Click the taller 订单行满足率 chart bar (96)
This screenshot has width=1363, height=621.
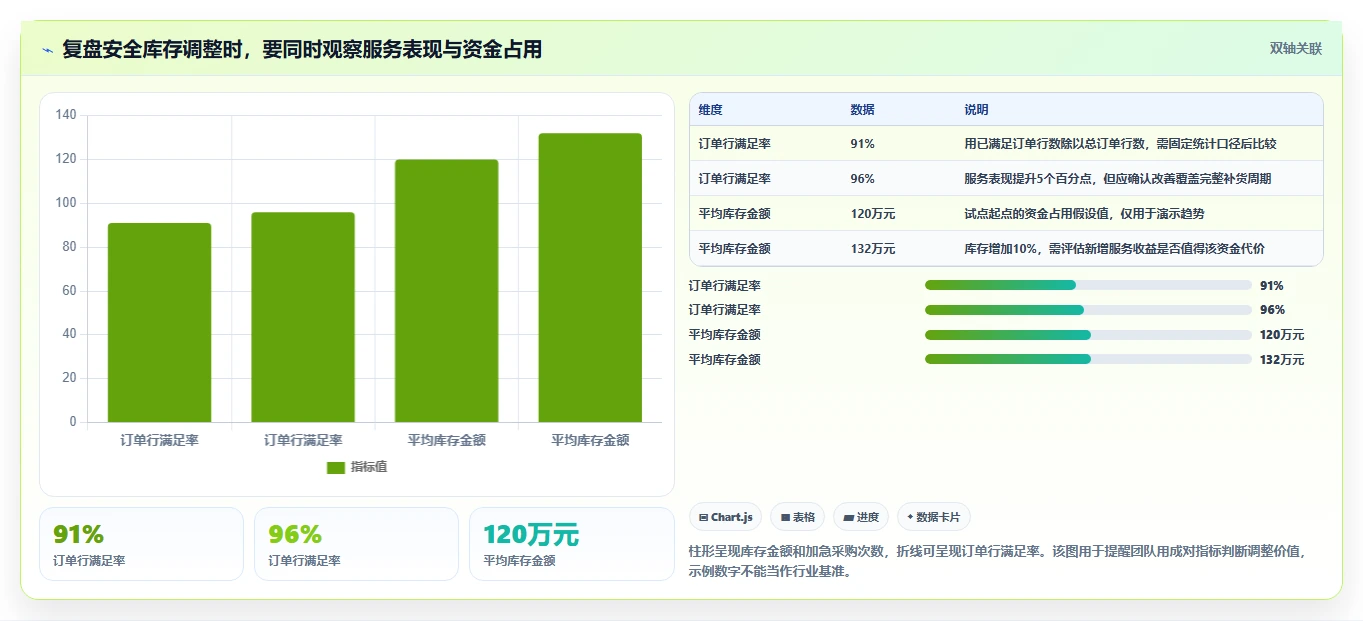[x=303, y=317]
